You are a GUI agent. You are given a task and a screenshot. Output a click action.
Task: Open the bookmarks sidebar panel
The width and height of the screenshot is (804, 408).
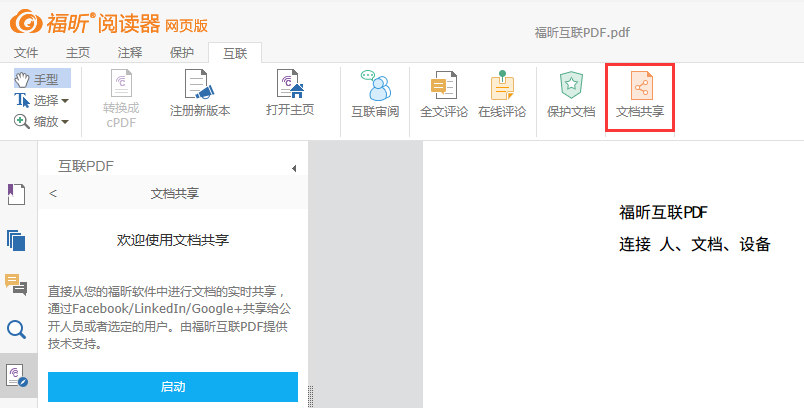coord(16,194)
